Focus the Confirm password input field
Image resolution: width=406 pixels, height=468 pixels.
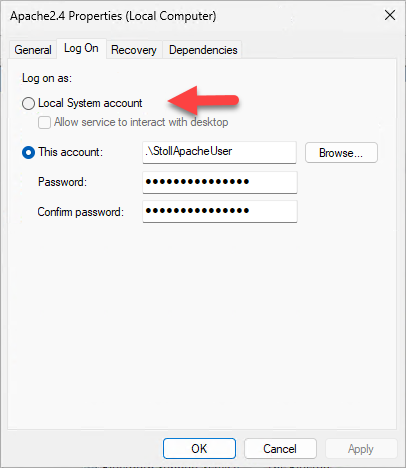click(x=220, y=211)
